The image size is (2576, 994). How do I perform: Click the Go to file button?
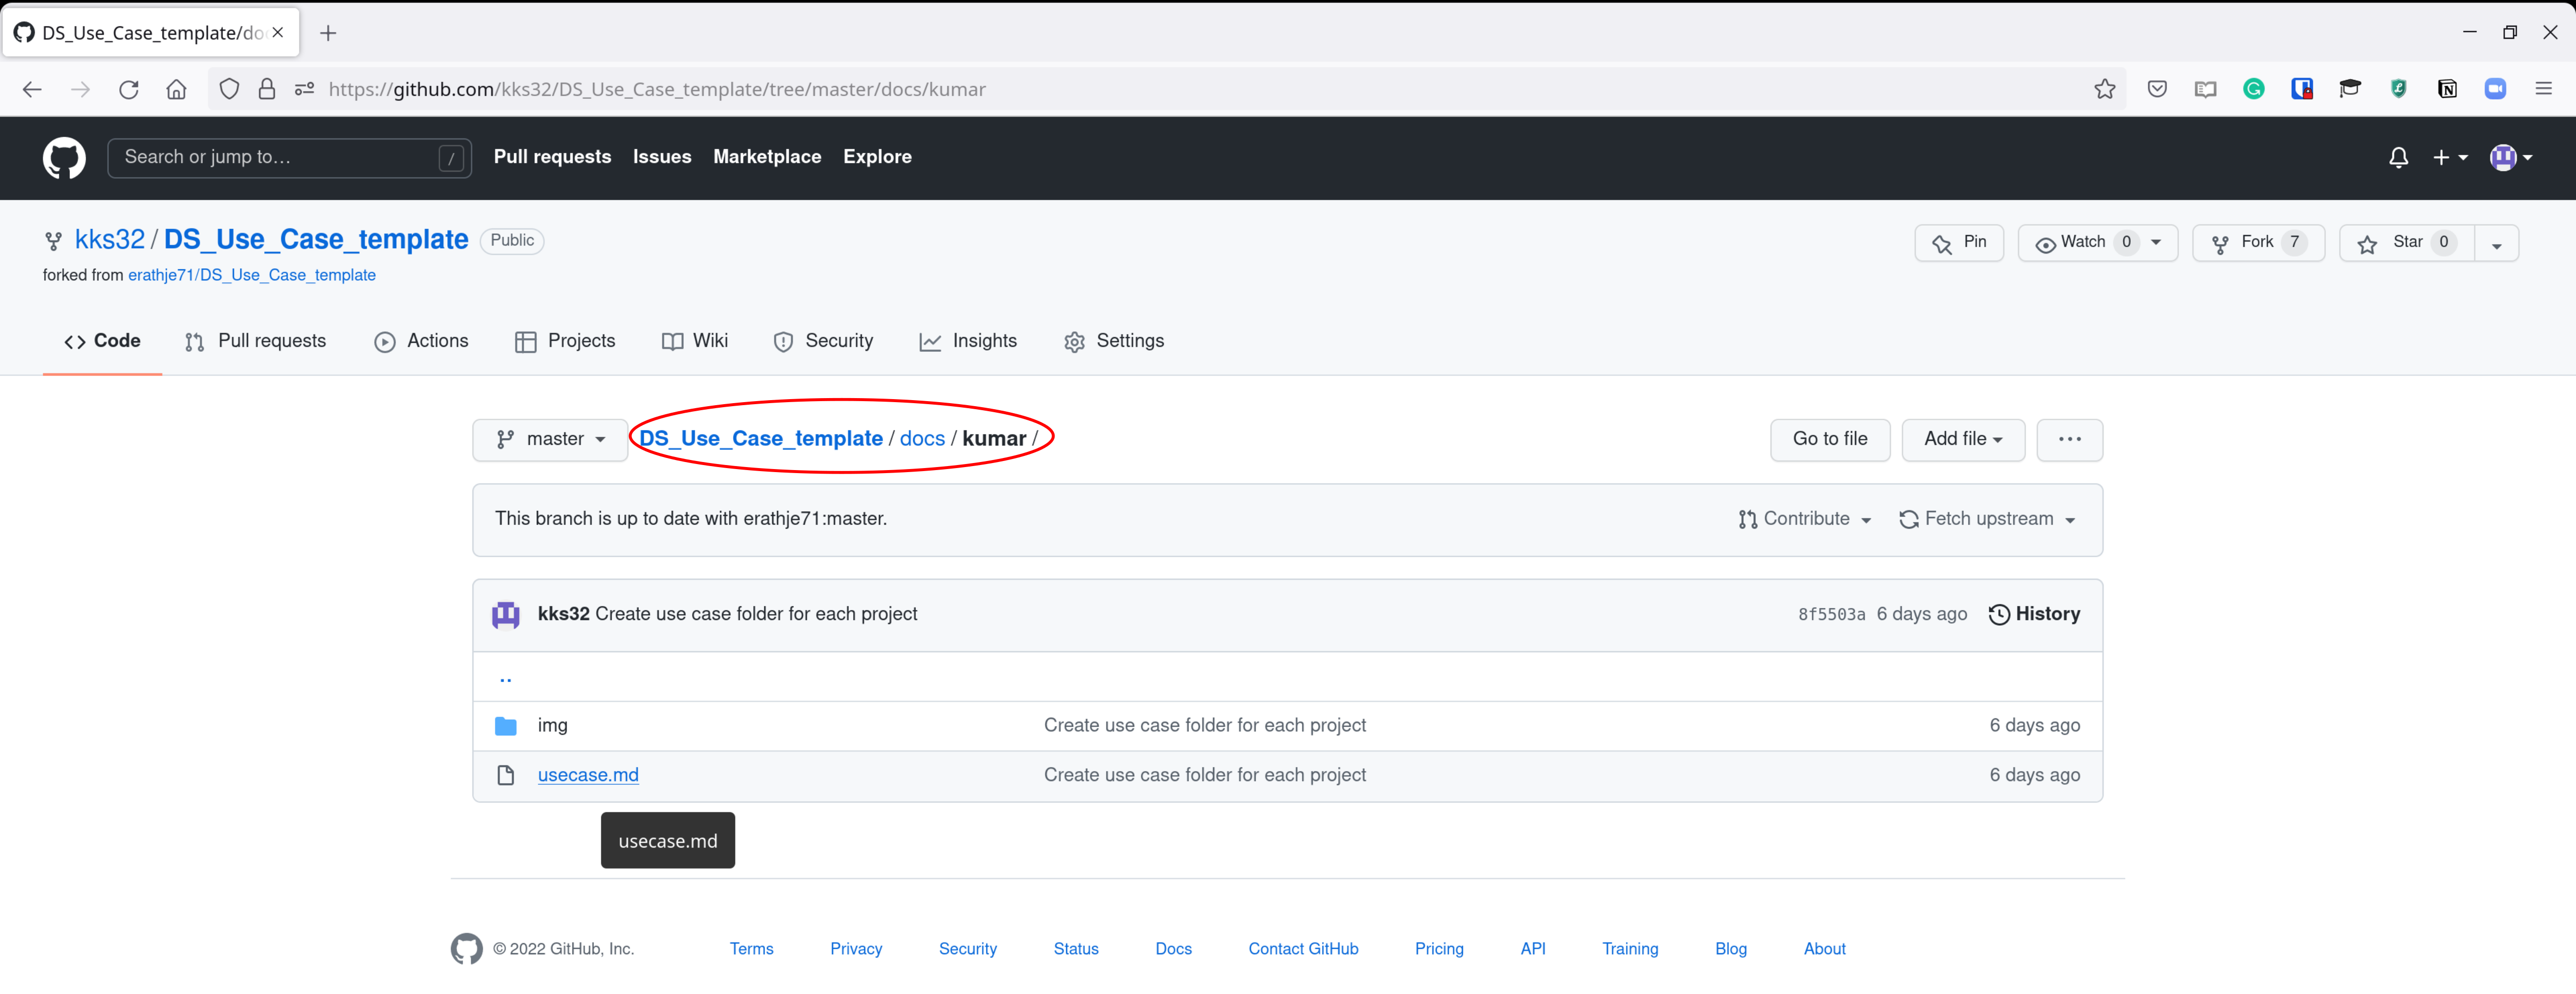coord(1829,439)
